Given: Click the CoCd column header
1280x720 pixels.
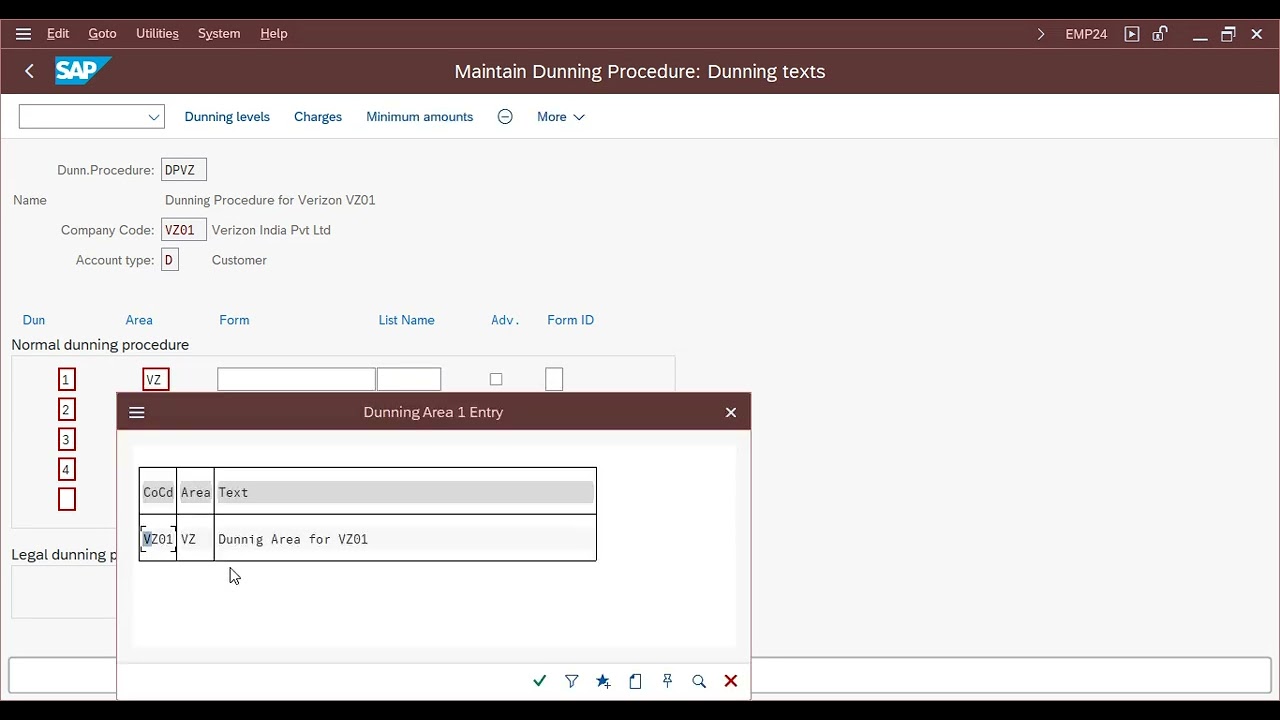Looking at the screenshot, I should [x=158, y=492].
